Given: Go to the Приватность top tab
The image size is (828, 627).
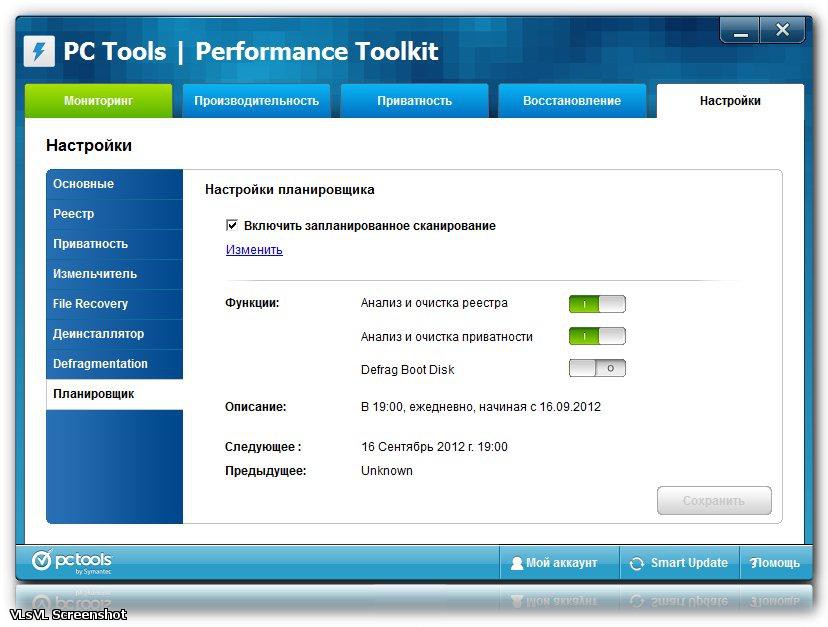Looking at the screenshot, I should click(414, 101).
